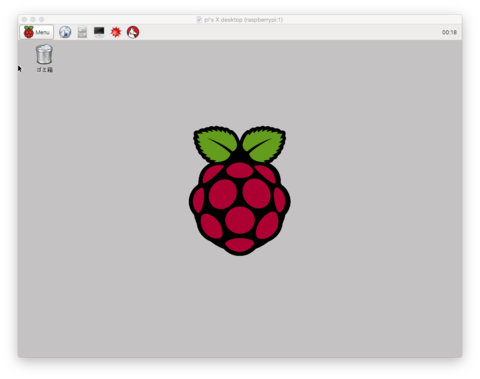Launch the web browser globe icon

pyautogui.click(x=65, y=32)
